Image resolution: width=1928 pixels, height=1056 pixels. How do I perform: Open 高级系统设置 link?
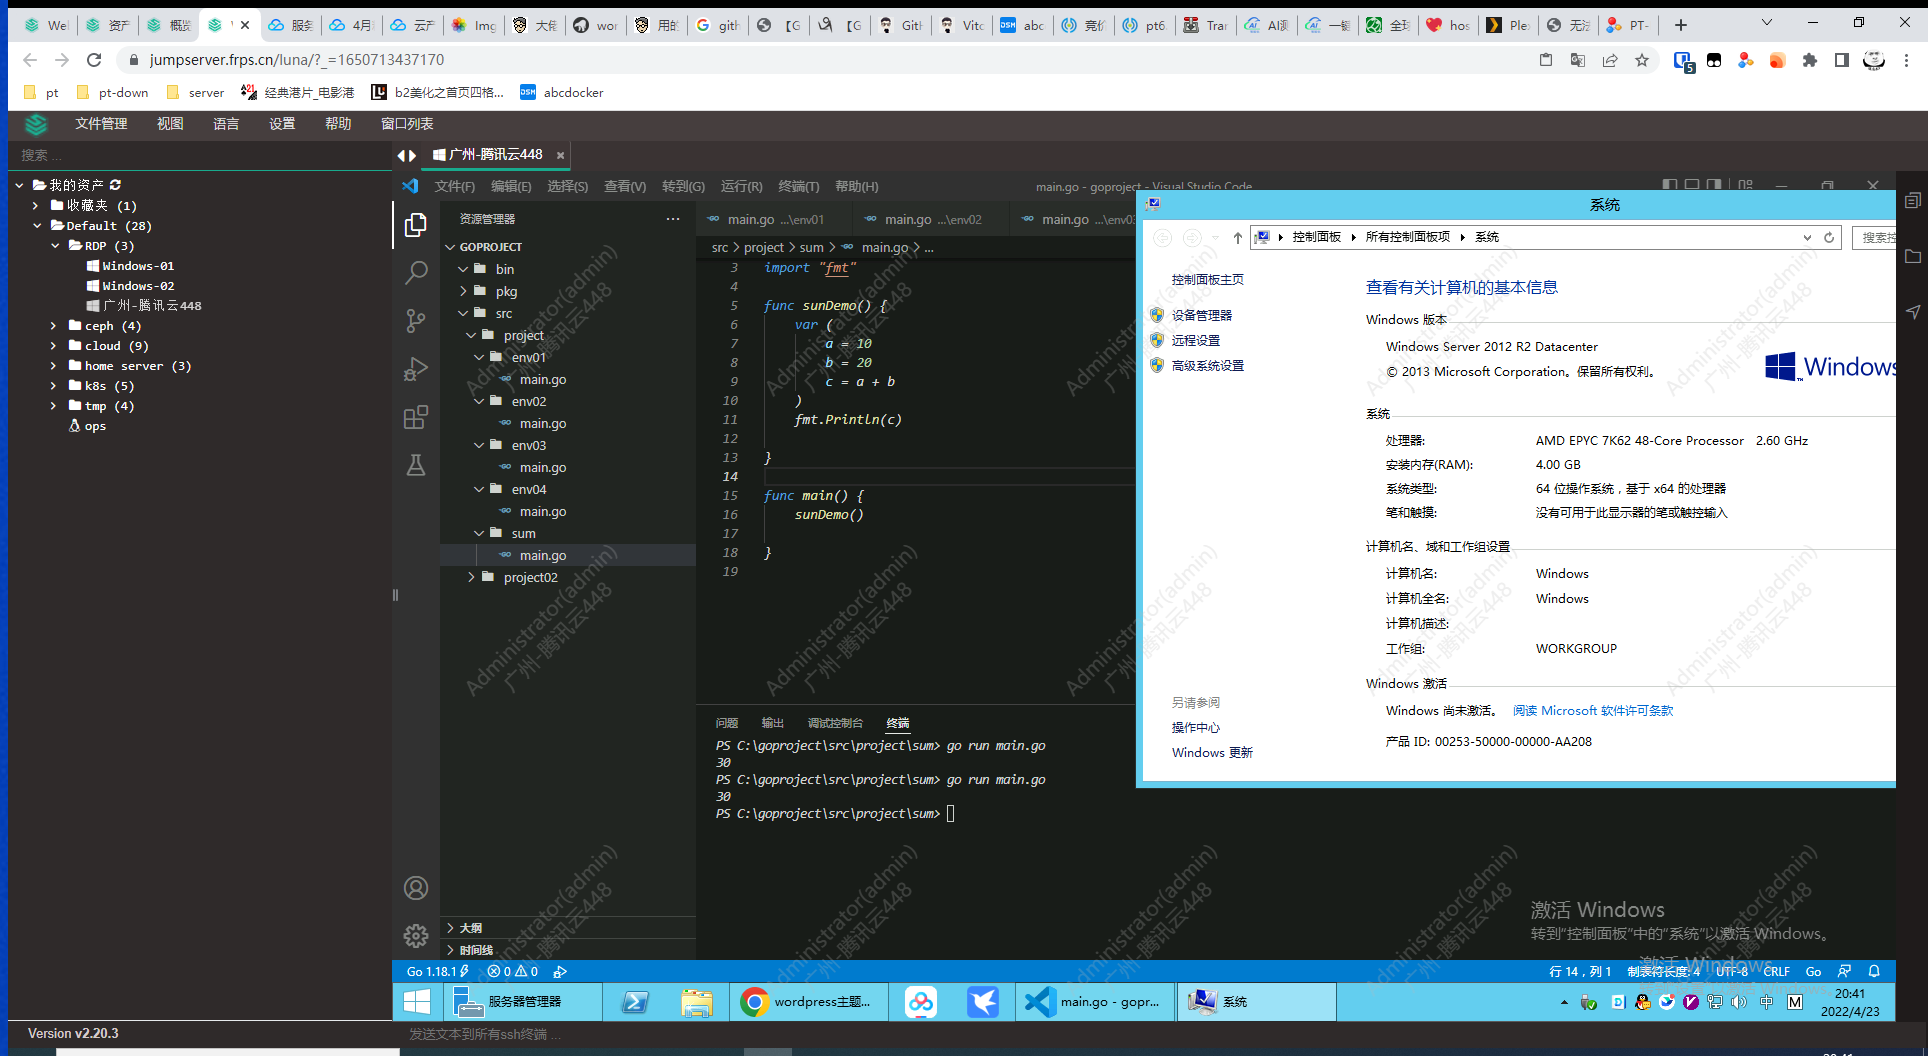click(x=1208, y=366)
